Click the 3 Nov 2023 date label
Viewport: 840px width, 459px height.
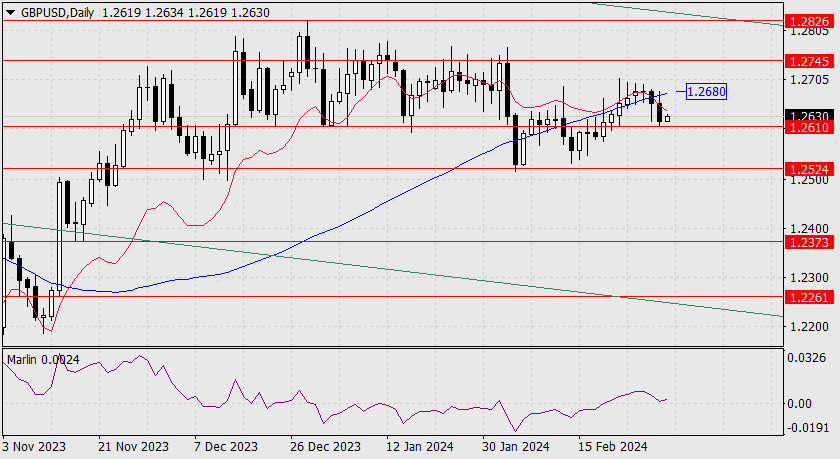coord(34,447)
